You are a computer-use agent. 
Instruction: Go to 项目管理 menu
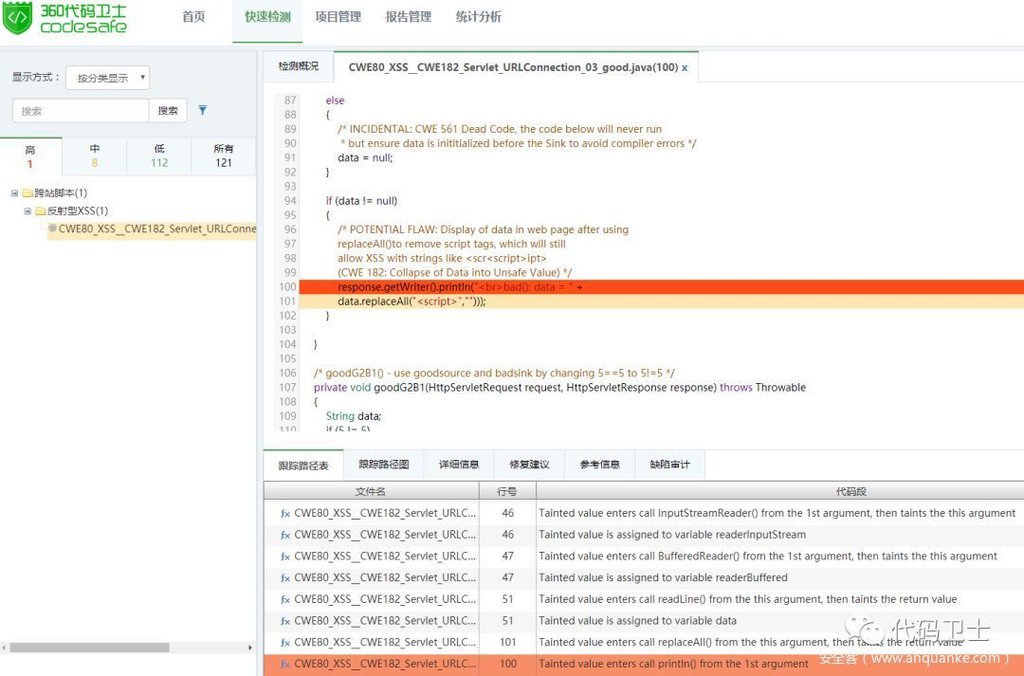338,17
